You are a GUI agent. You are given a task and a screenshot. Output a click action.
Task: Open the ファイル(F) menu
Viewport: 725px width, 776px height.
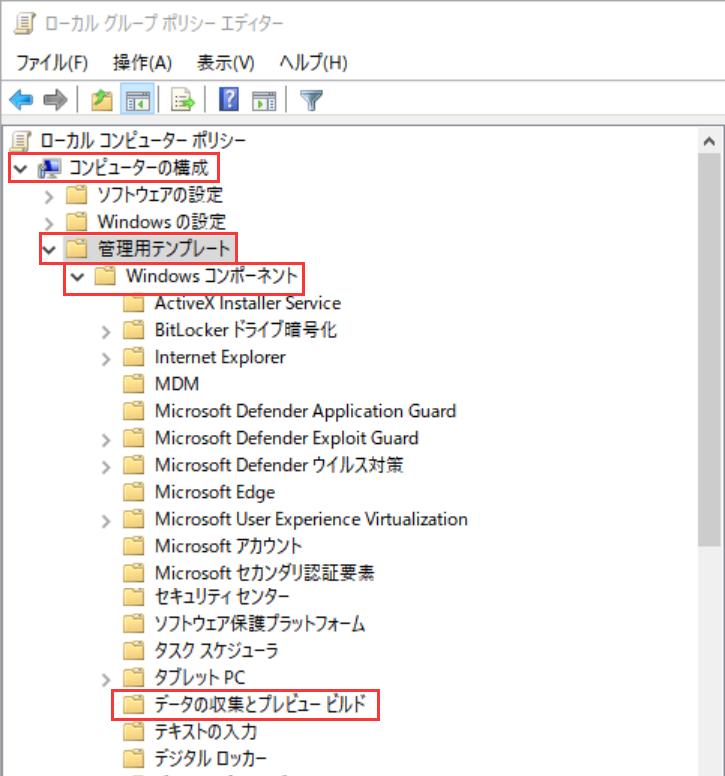pyautogui.click(x=52, y=62)
